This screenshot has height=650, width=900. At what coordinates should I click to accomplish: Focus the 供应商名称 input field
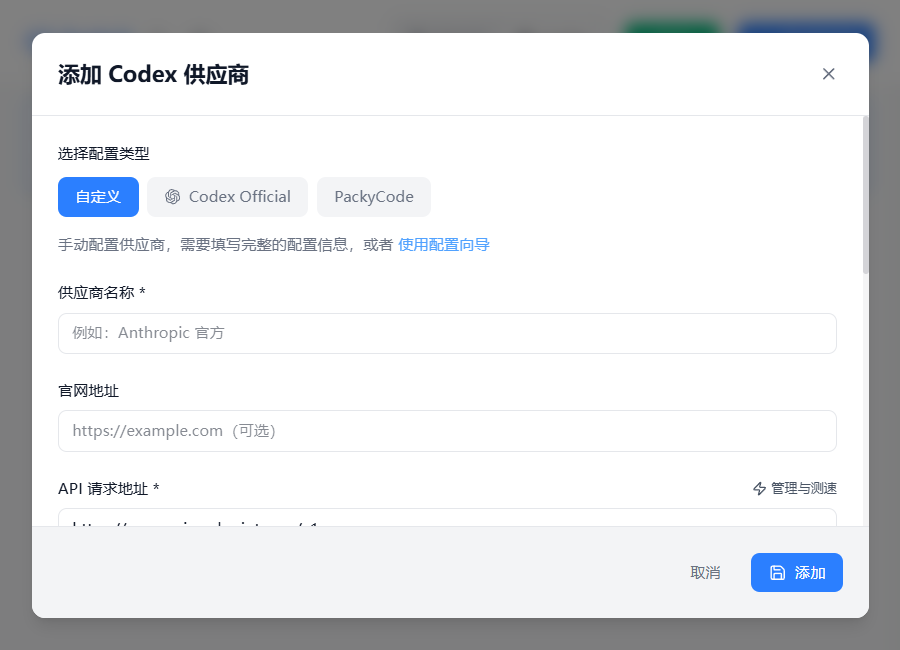(x=447, y=333)
